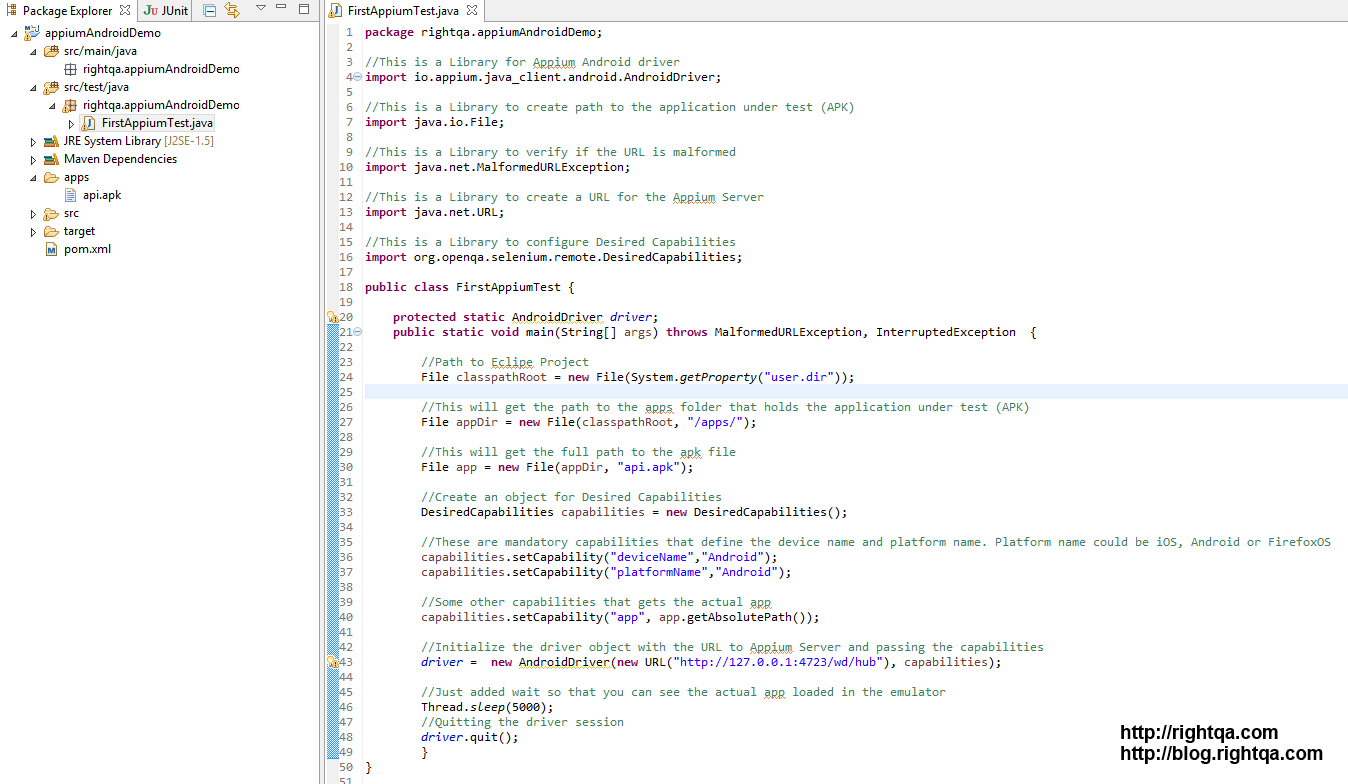Image resolution: width=1348 pixels, height=784 pixels.
Task: Select rightqa.appiumAndroidDemo package under src/main/java
Action: 161,69
